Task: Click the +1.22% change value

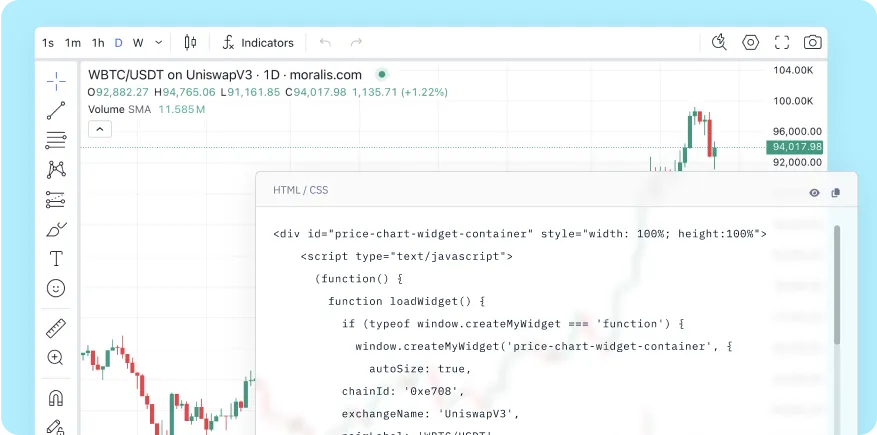Action: (x=423, y=92)
